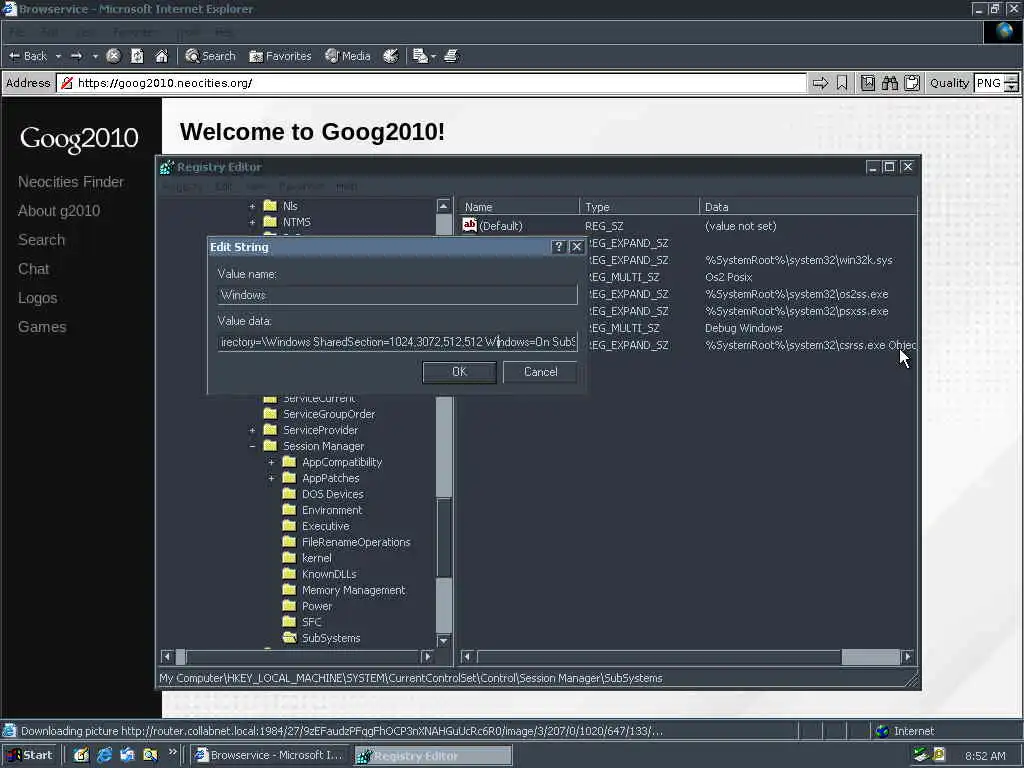Screen dimensions: 1024x768
Task: Click the bookmark ribbon icon
Action: [x=842, y=83]
